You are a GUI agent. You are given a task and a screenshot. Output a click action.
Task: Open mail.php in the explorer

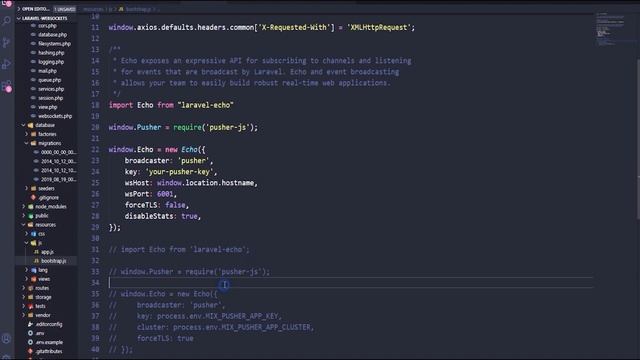point(47,71)
